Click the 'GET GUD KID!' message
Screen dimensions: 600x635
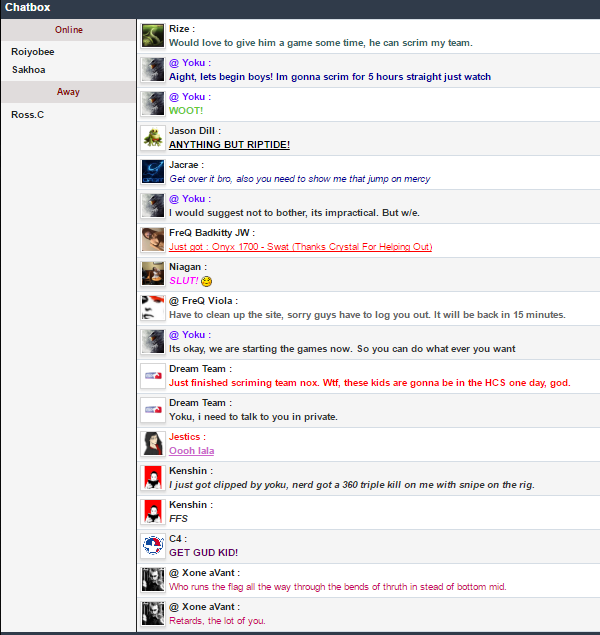pos(203,553)
